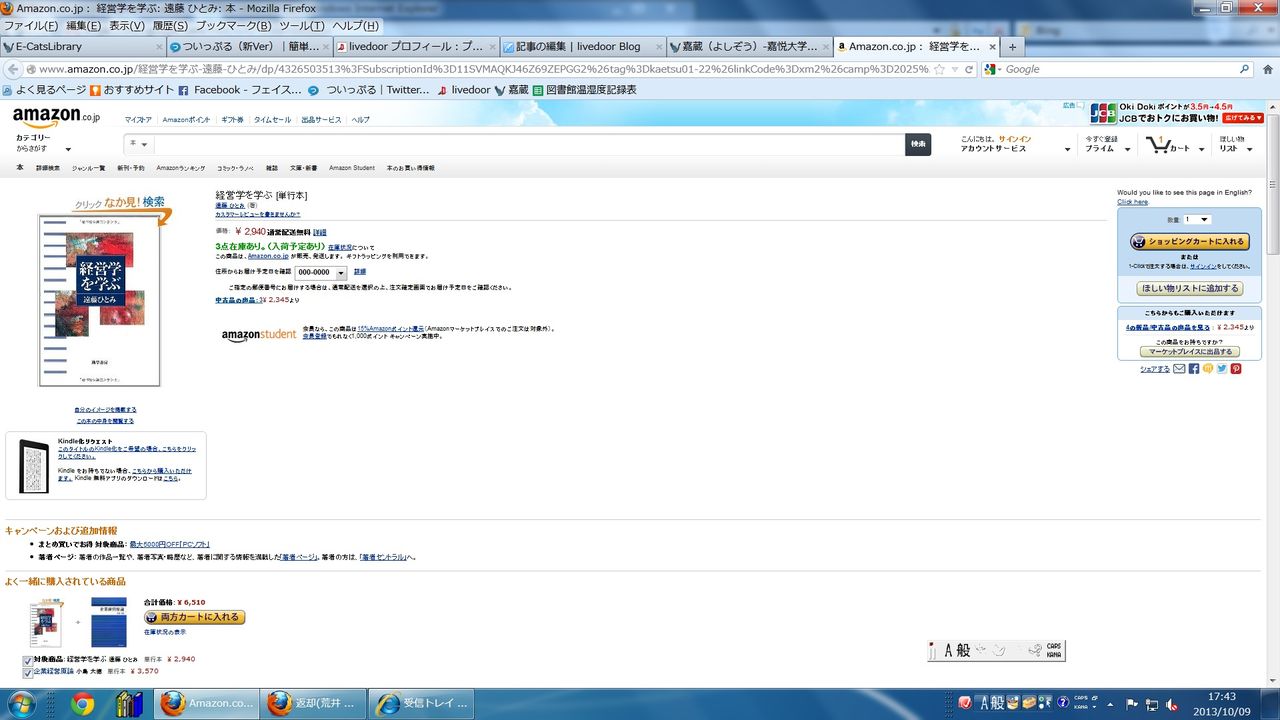Viewport: 1280px width, 720px height.
Task: Open the Kindle device image
Action: coord(33,466)
